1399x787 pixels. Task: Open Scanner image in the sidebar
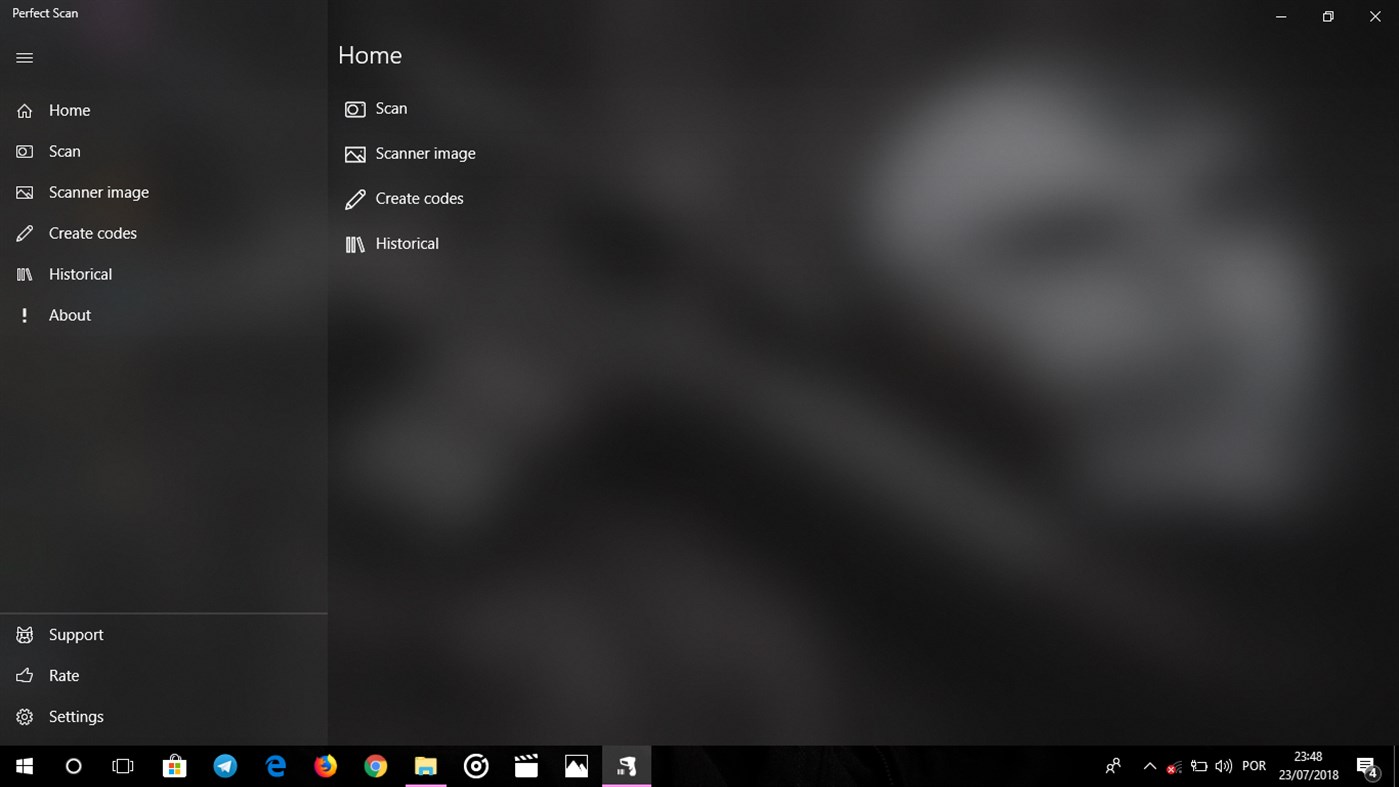pos(164,192)
